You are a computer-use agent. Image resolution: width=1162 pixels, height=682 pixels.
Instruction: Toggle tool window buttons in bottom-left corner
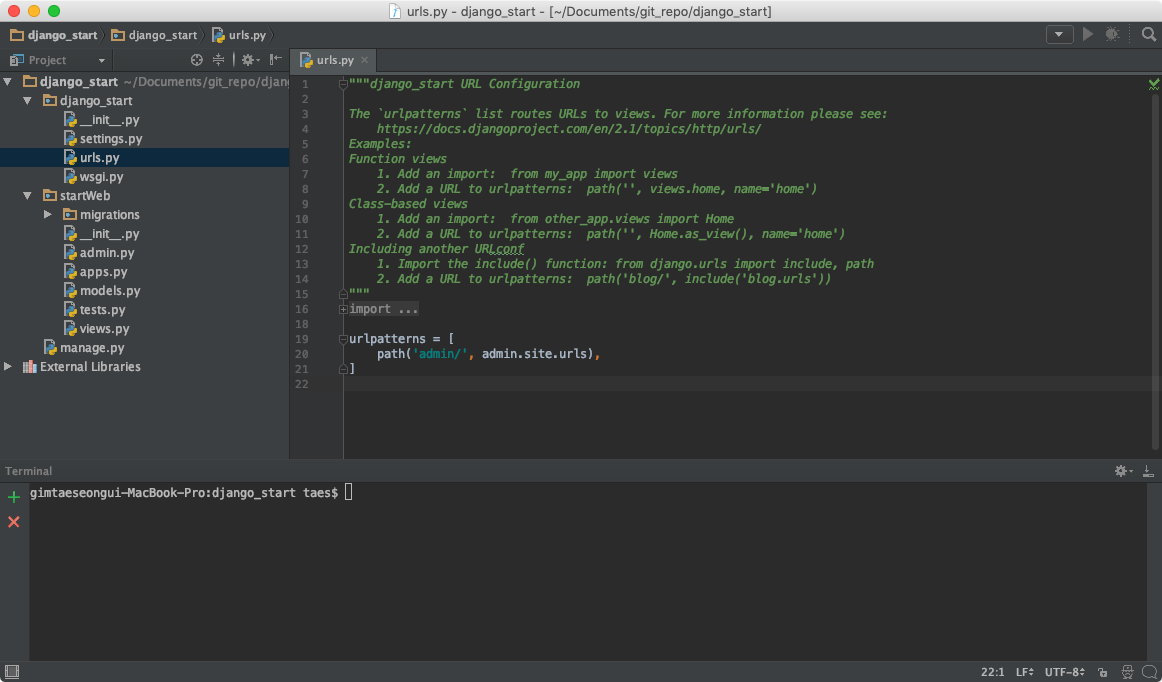pyautogui.click(x=10, y=671)
